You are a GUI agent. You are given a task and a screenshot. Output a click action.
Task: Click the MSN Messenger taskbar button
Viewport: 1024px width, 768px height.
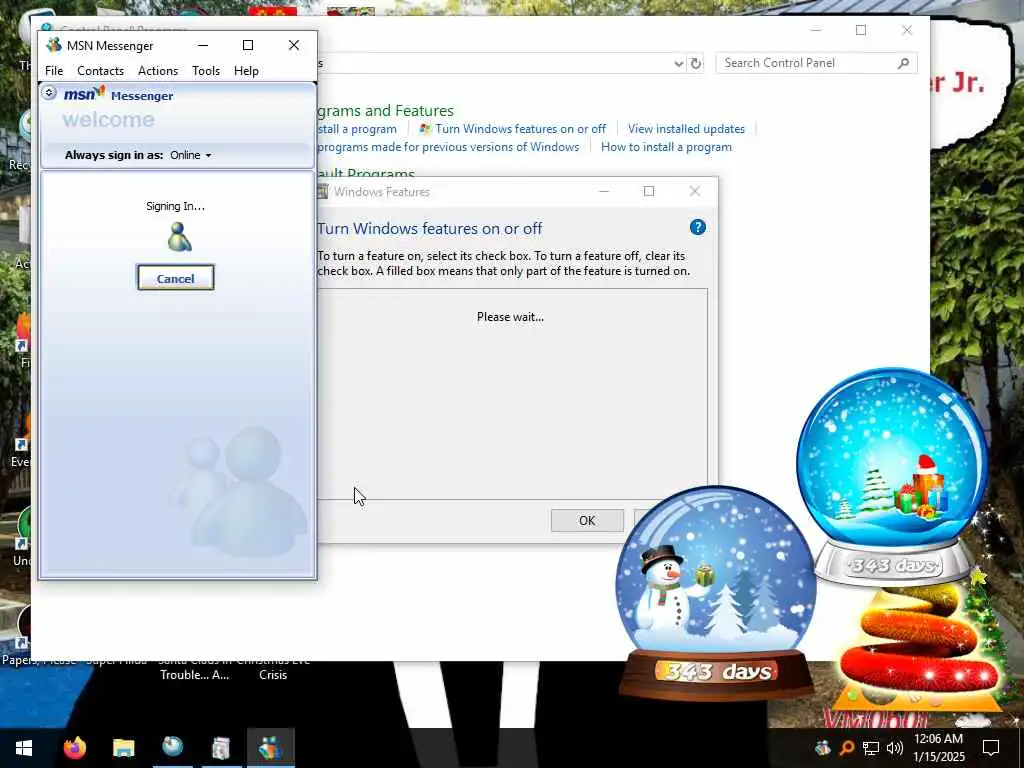click(270, 748)
